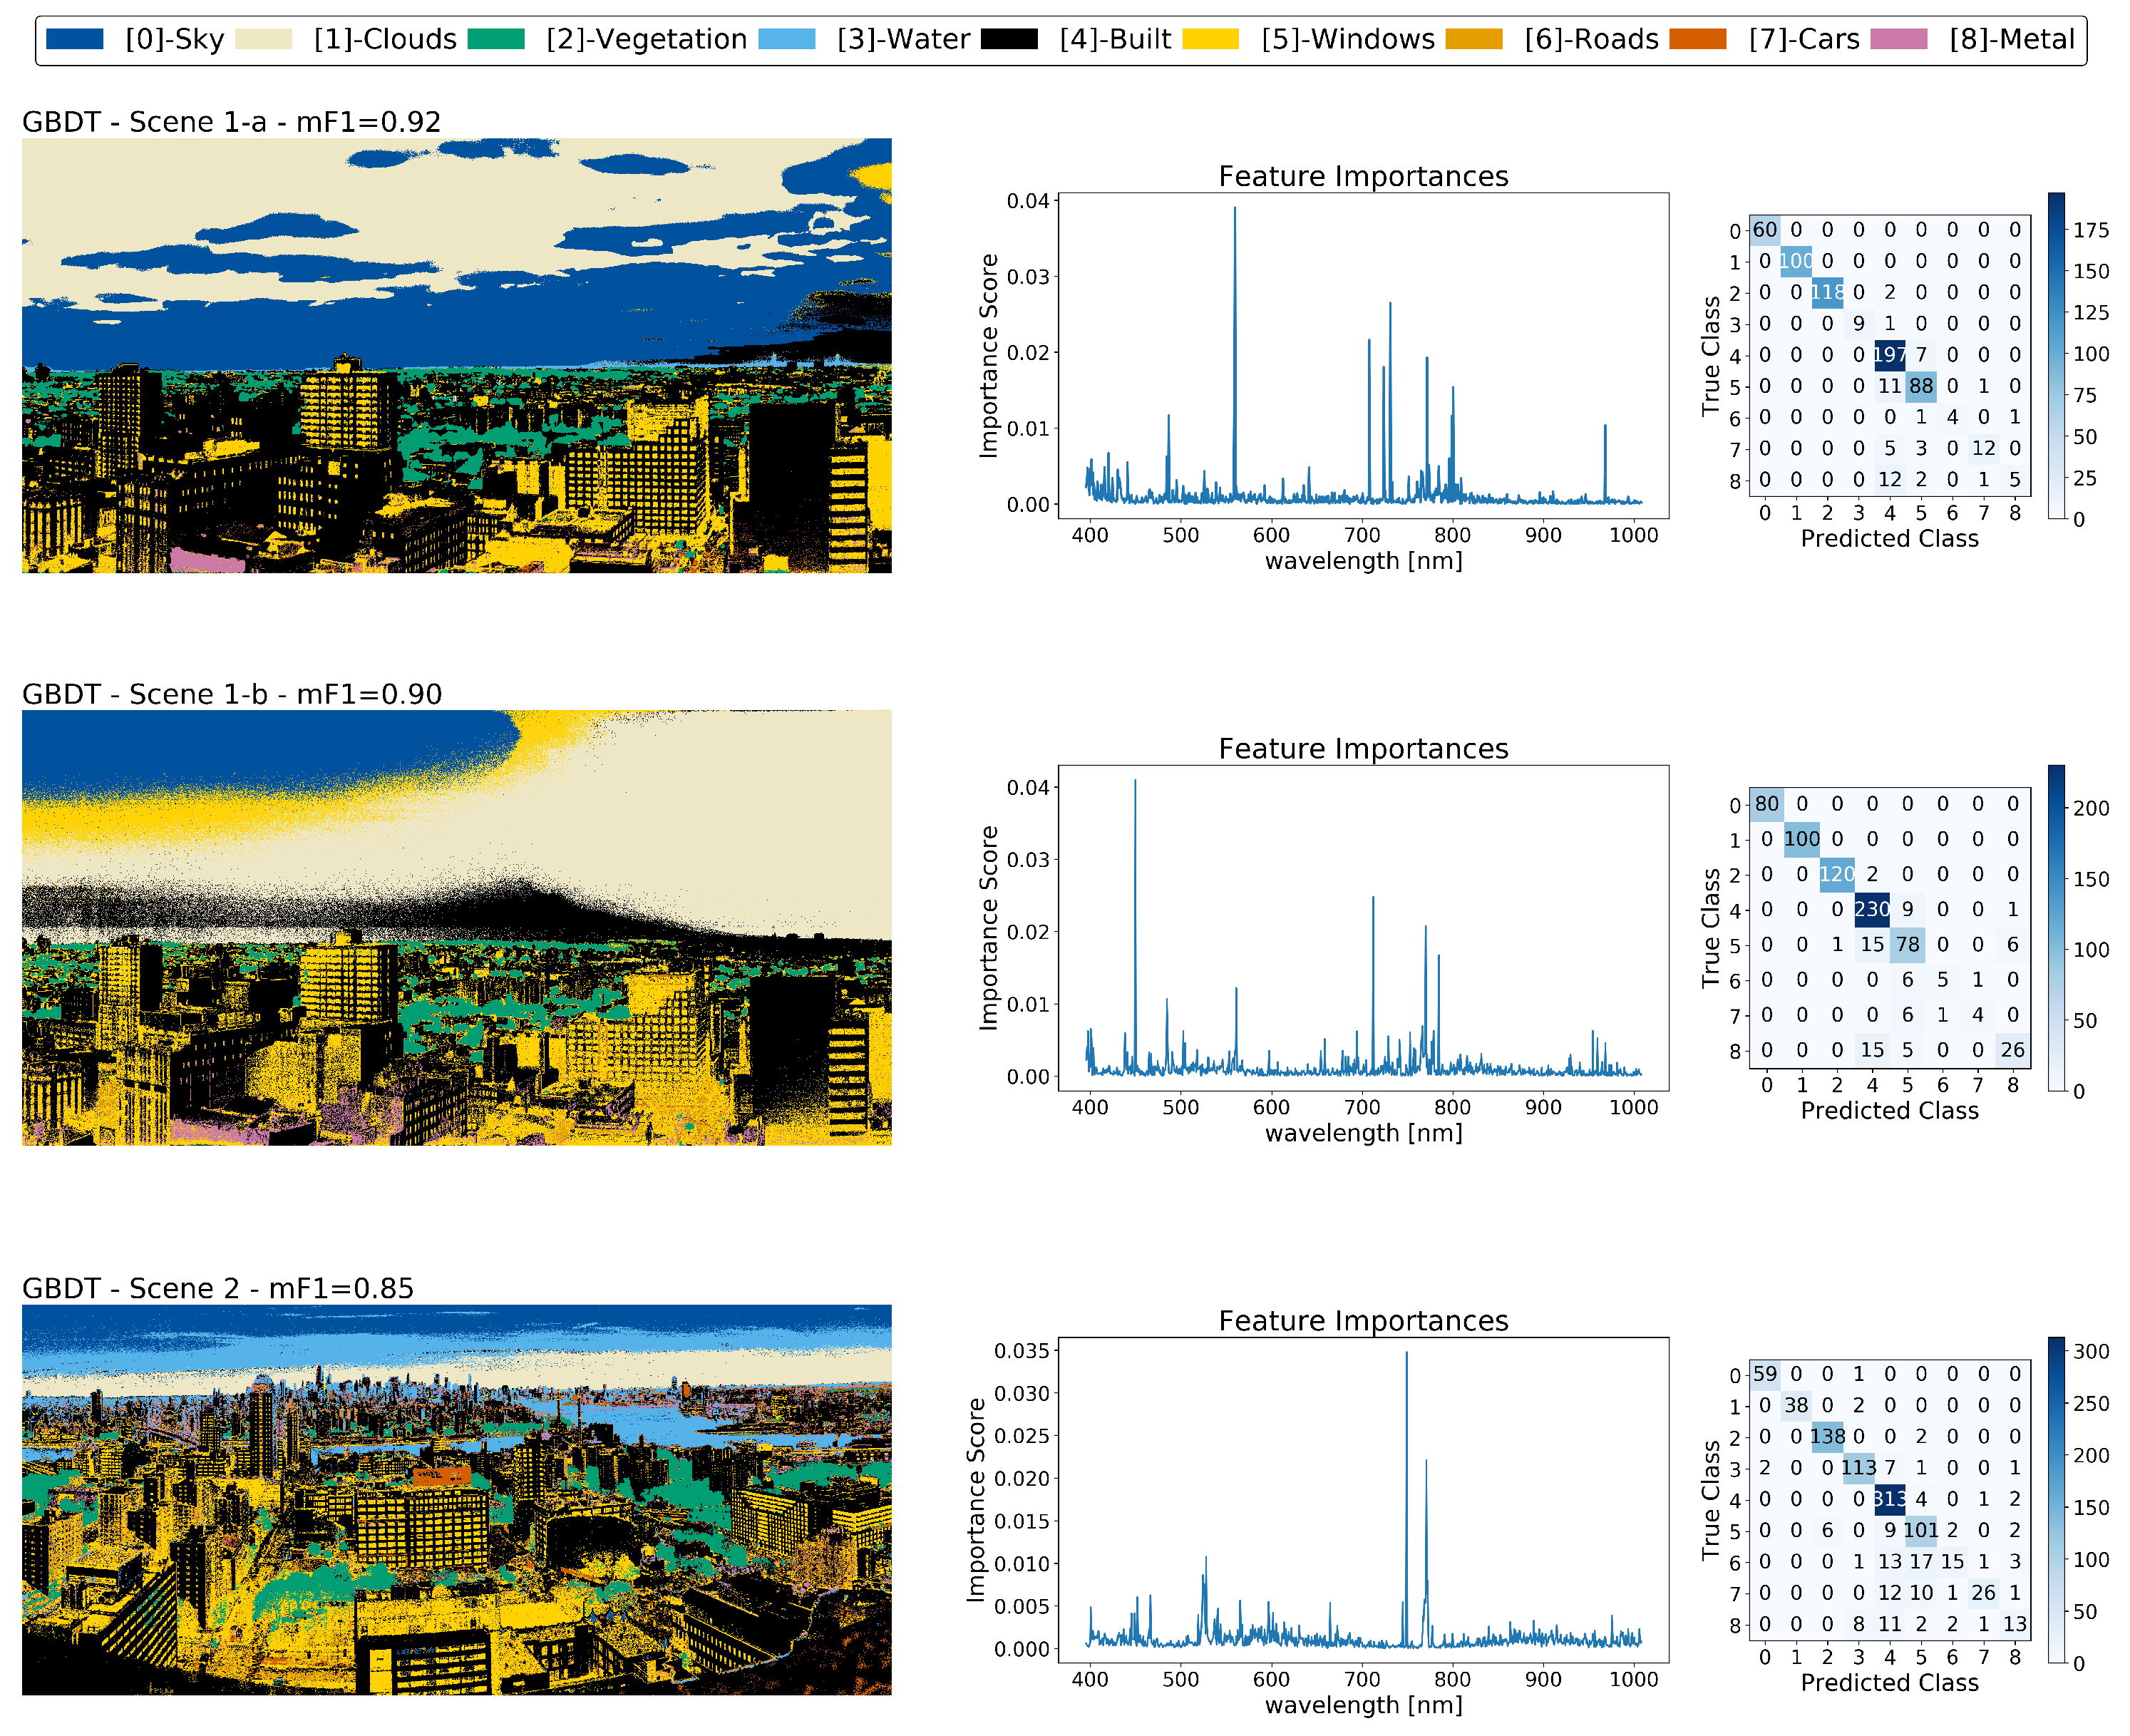Click the cell '197' in Scene 1-a confusion matrix
Screen dimensions: 2130x1736
[x=1890, y=355]
